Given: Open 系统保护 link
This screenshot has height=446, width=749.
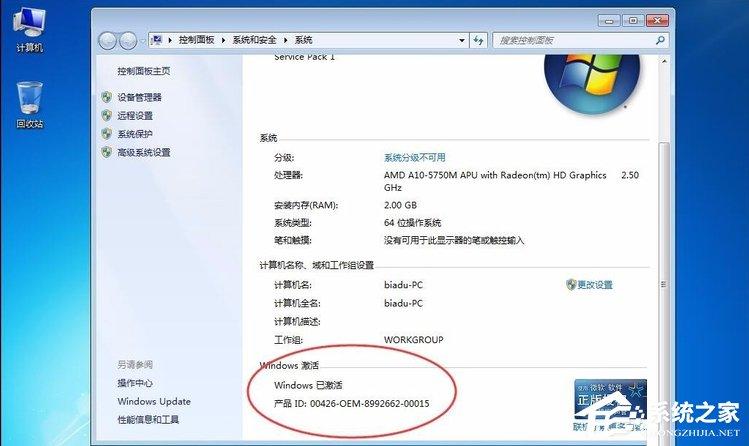Looking at the screenshot, I should pyautogui.click(x=135, y=134).
